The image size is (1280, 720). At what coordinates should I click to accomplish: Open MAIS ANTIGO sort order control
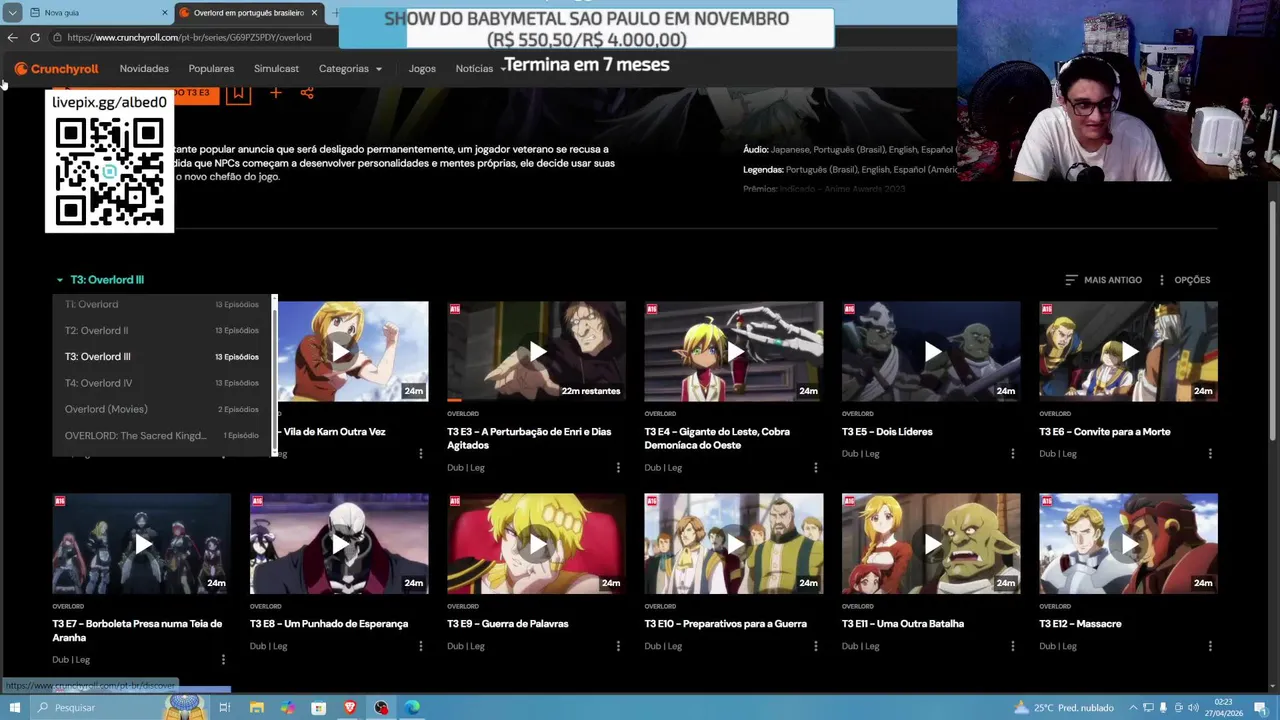[1103, 280]
